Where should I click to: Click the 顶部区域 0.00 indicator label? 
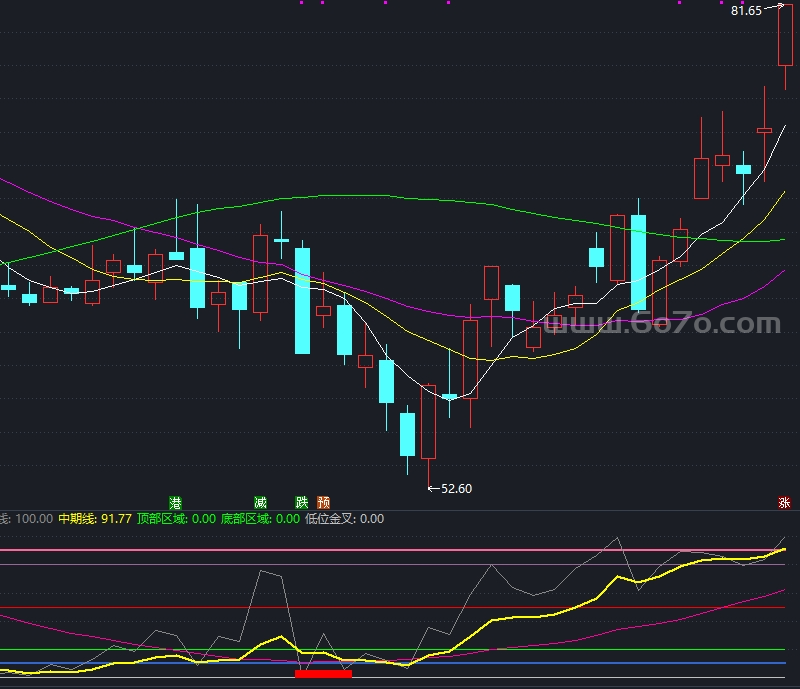pos(177,519)
